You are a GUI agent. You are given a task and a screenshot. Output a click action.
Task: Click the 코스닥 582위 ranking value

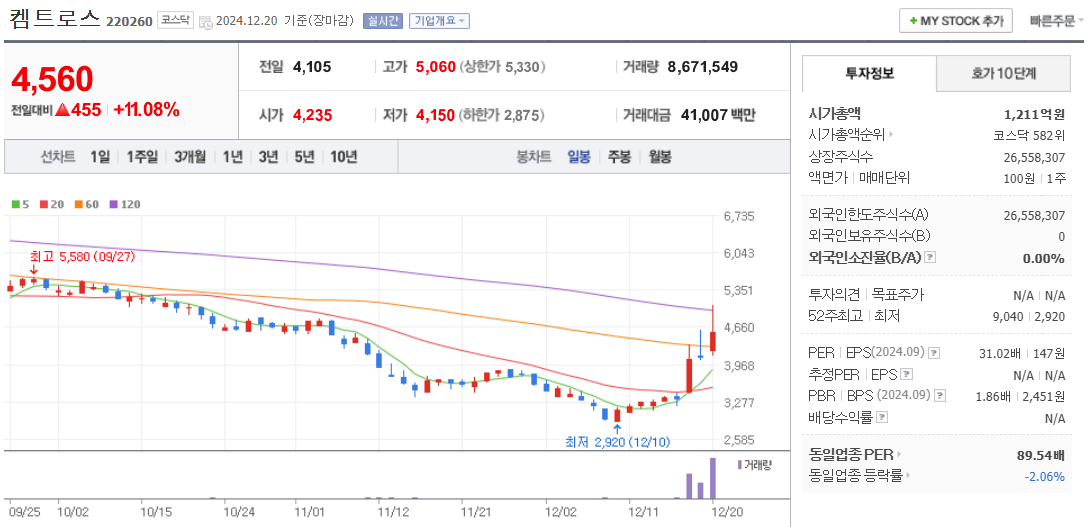pos(1030,135)
